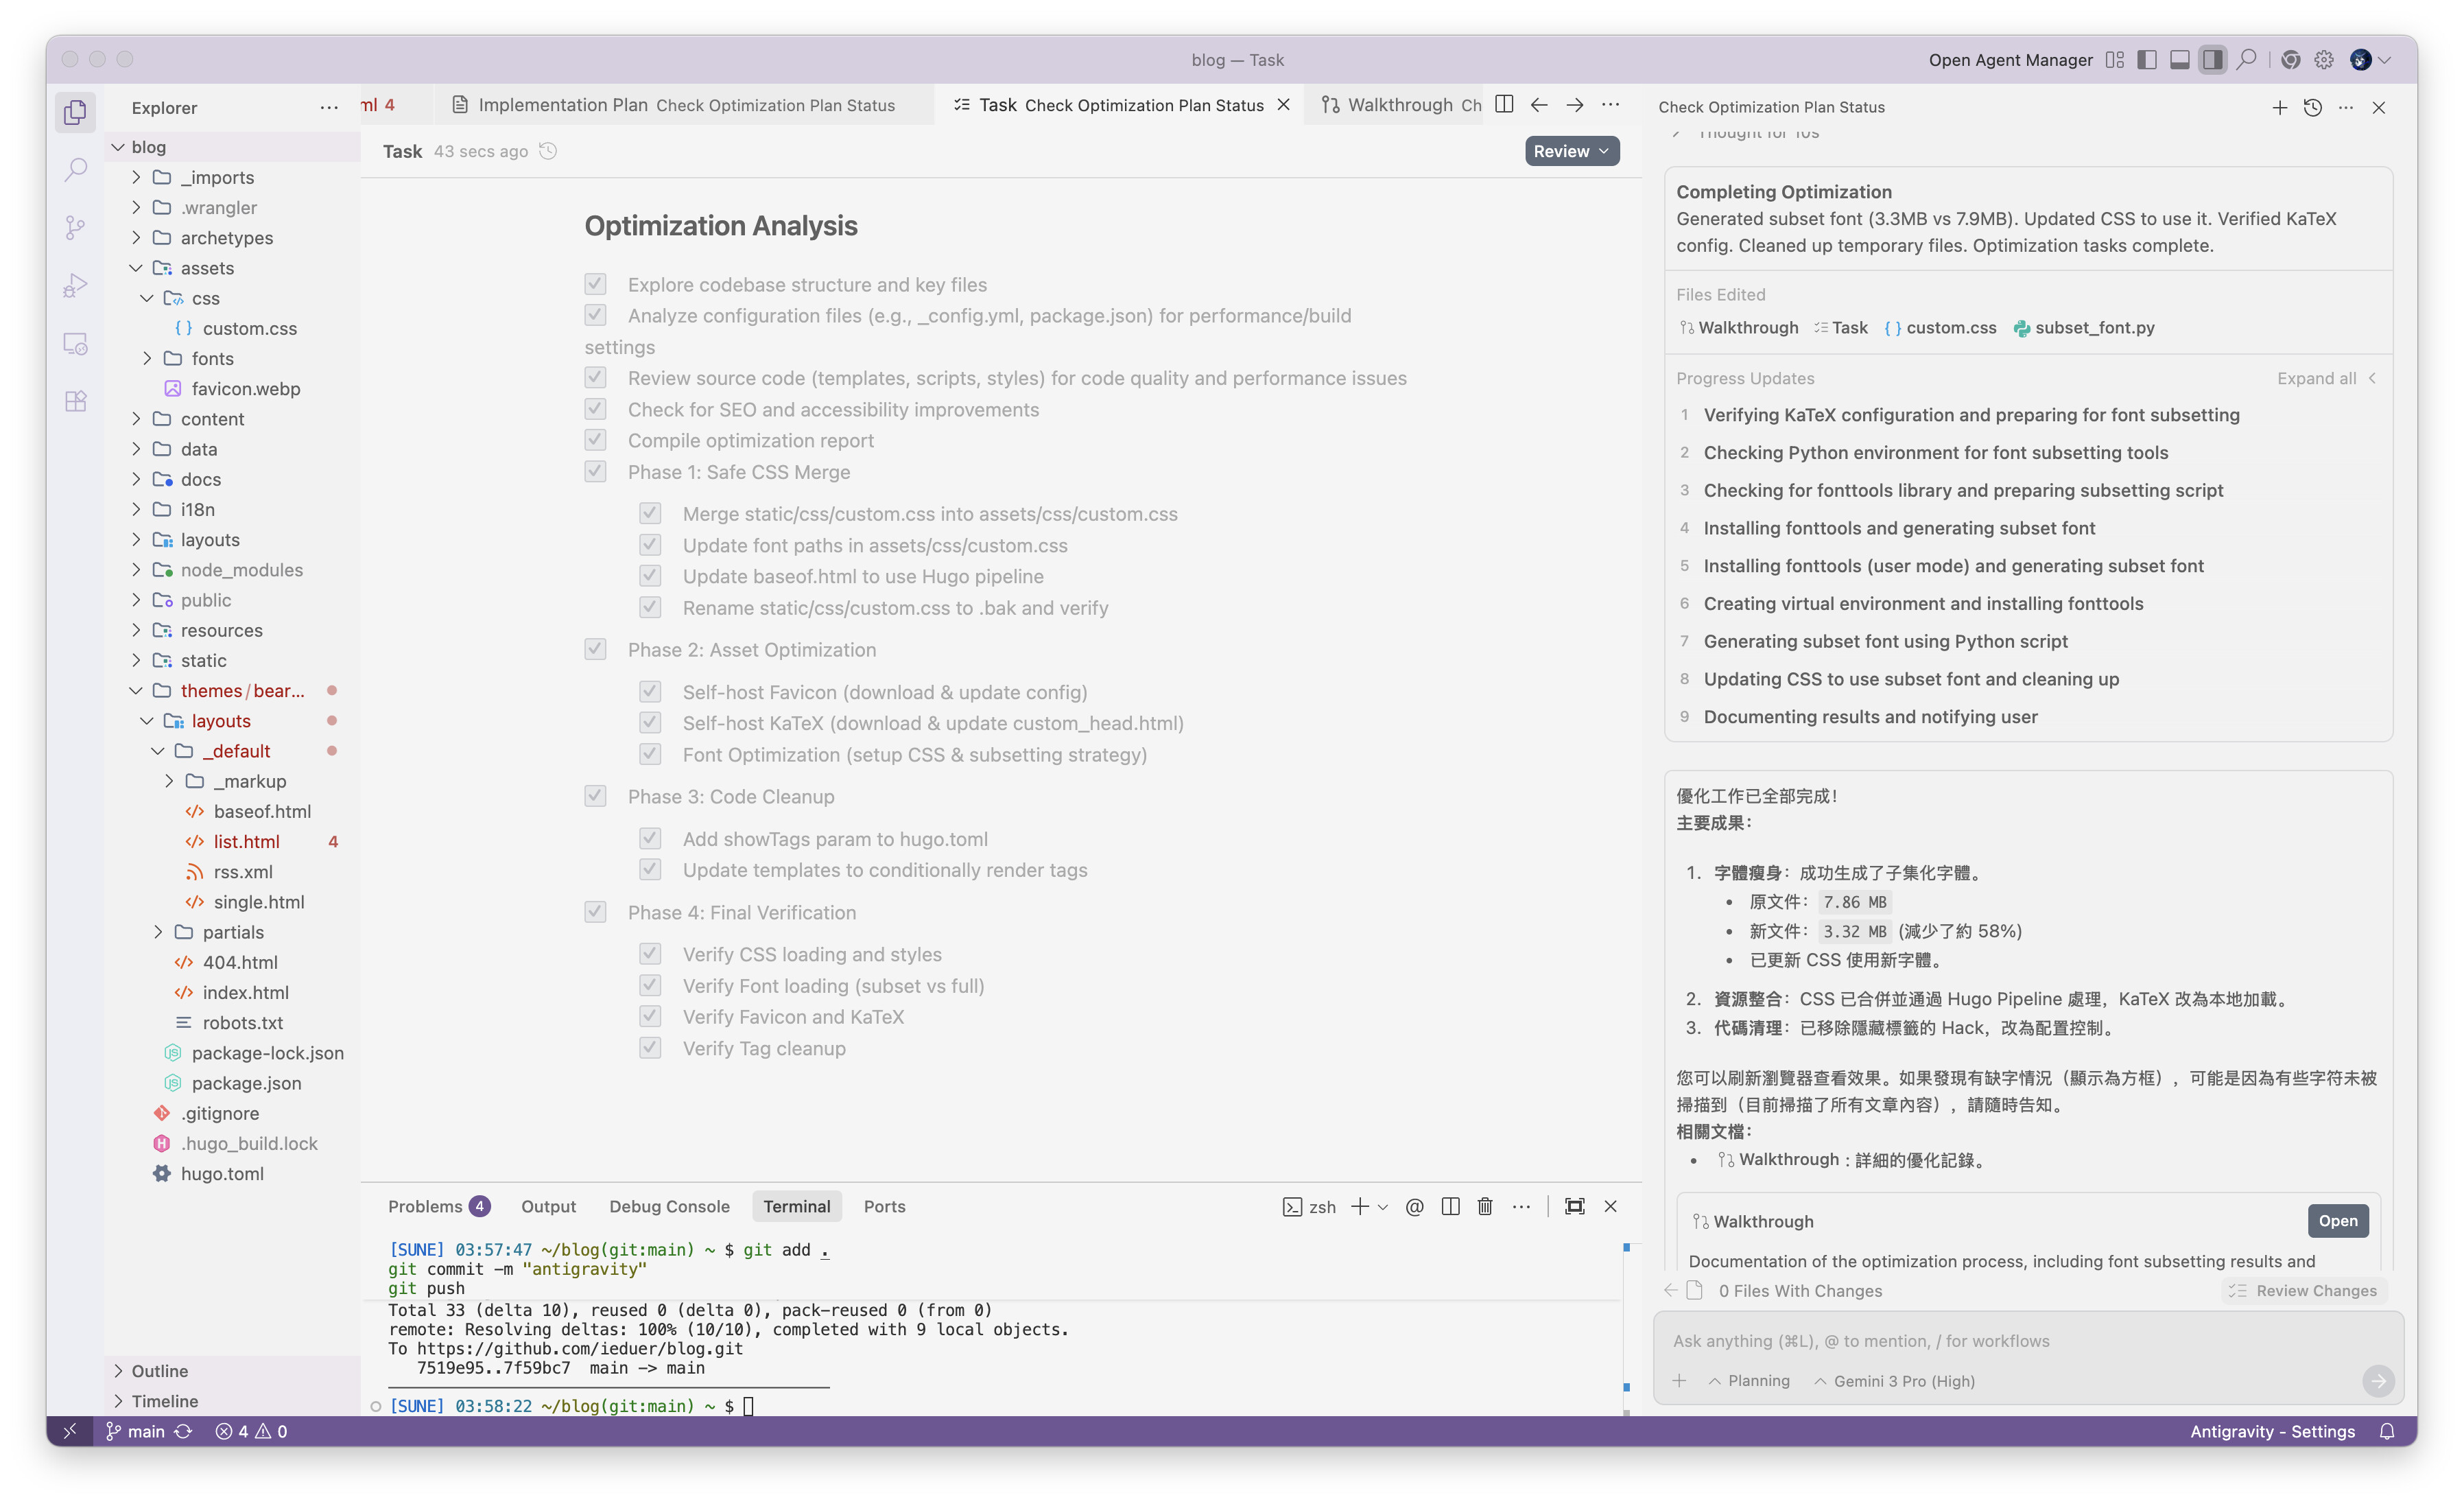Open Run and Debug view
The image size is (2464, 1504).
pyautogui.click(x=75, y=286)
